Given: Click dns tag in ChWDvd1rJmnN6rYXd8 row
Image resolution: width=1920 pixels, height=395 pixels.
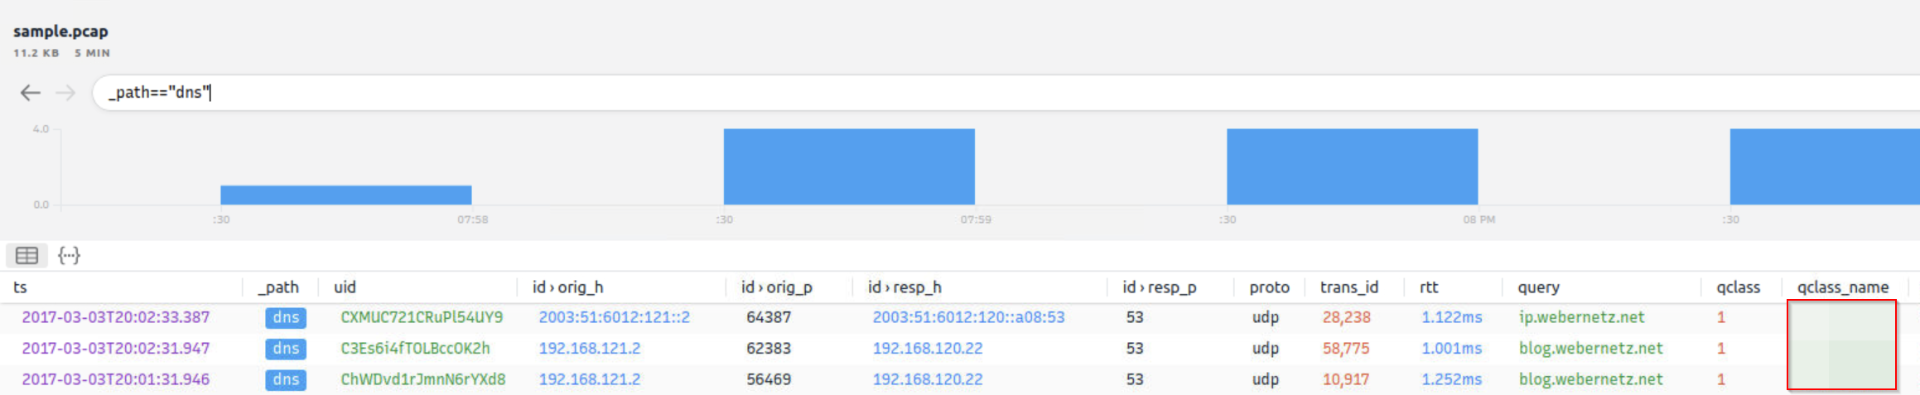Looking at the screenshot, I should pyautogui.click(x=286, y=379).
